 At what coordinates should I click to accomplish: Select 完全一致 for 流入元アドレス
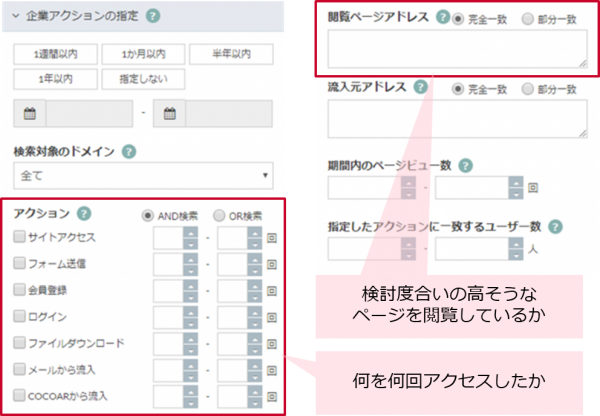(458, 89)
